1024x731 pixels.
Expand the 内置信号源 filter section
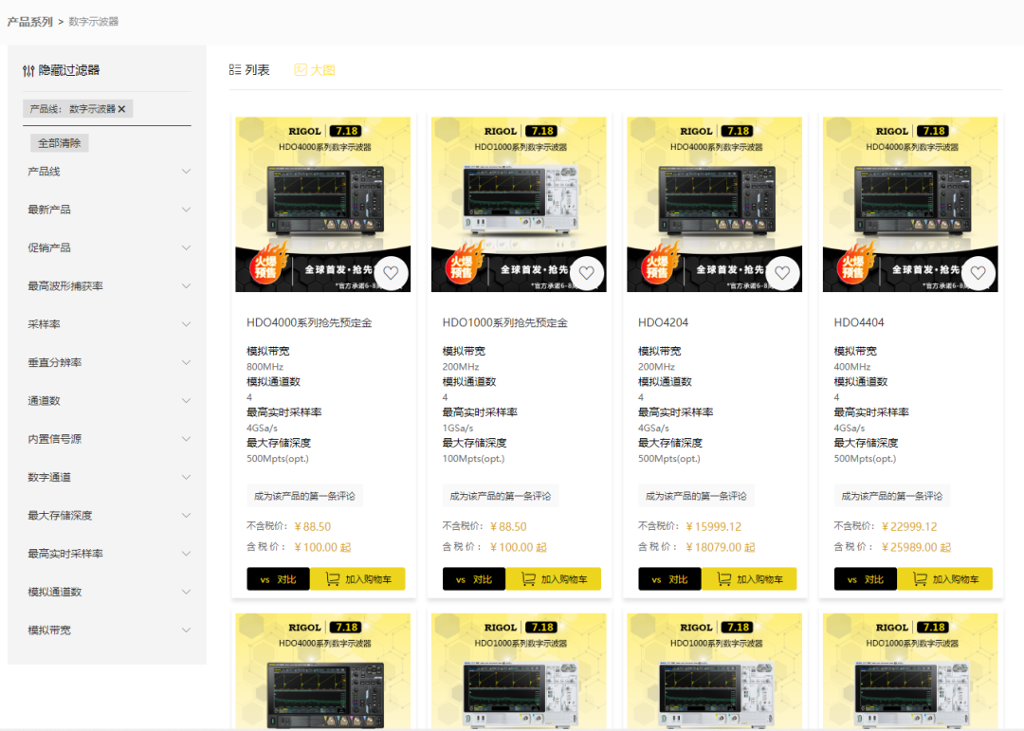coord(108,439)
